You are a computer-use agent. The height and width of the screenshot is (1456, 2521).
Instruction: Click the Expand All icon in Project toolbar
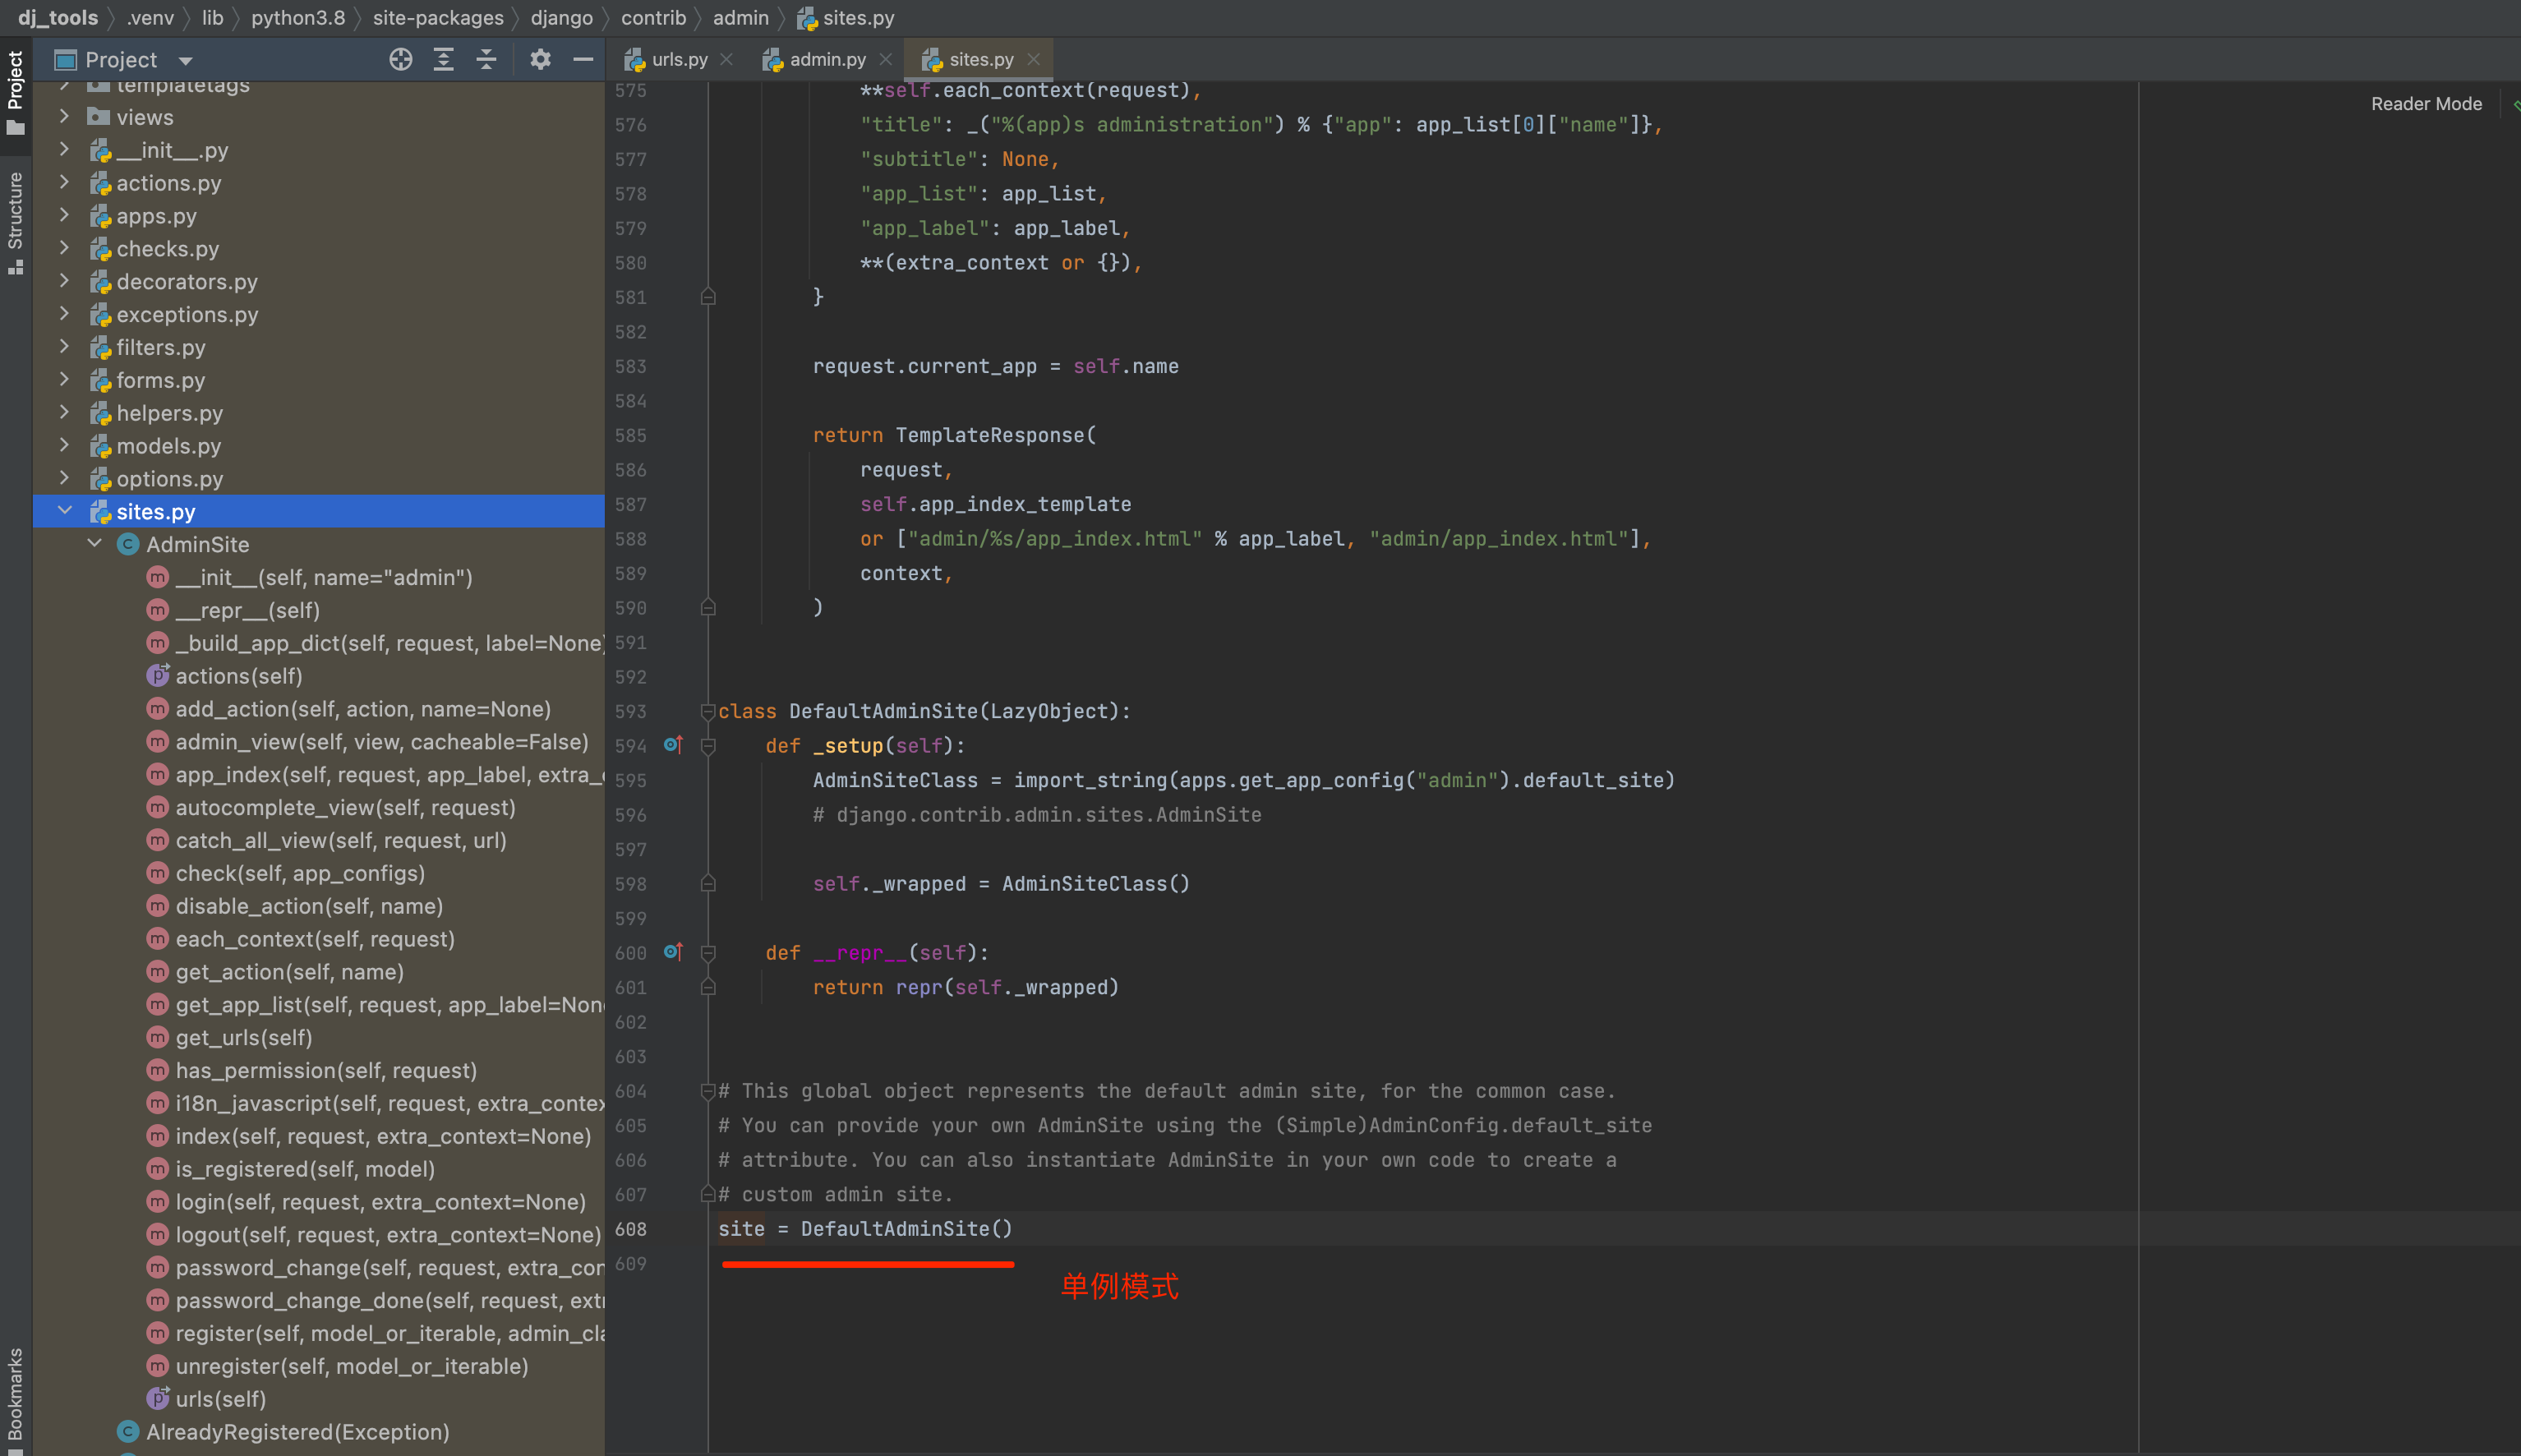click(x=443, y=60)
